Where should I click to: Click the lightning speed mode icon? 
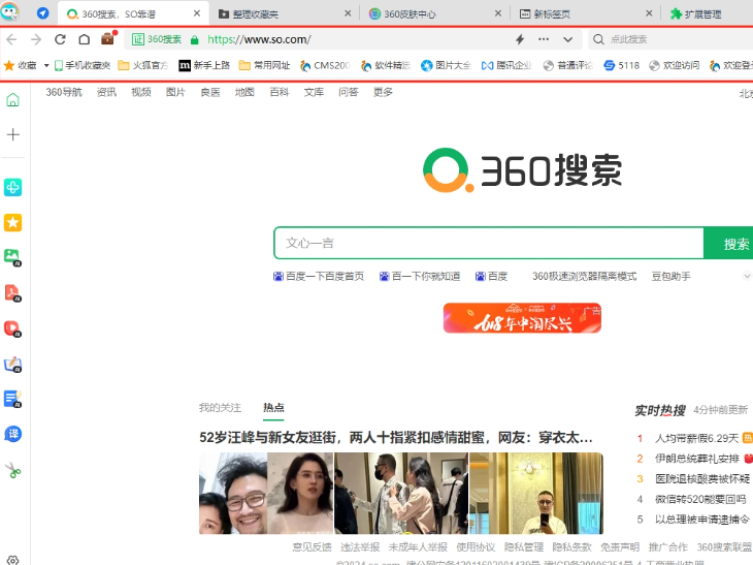520,39
